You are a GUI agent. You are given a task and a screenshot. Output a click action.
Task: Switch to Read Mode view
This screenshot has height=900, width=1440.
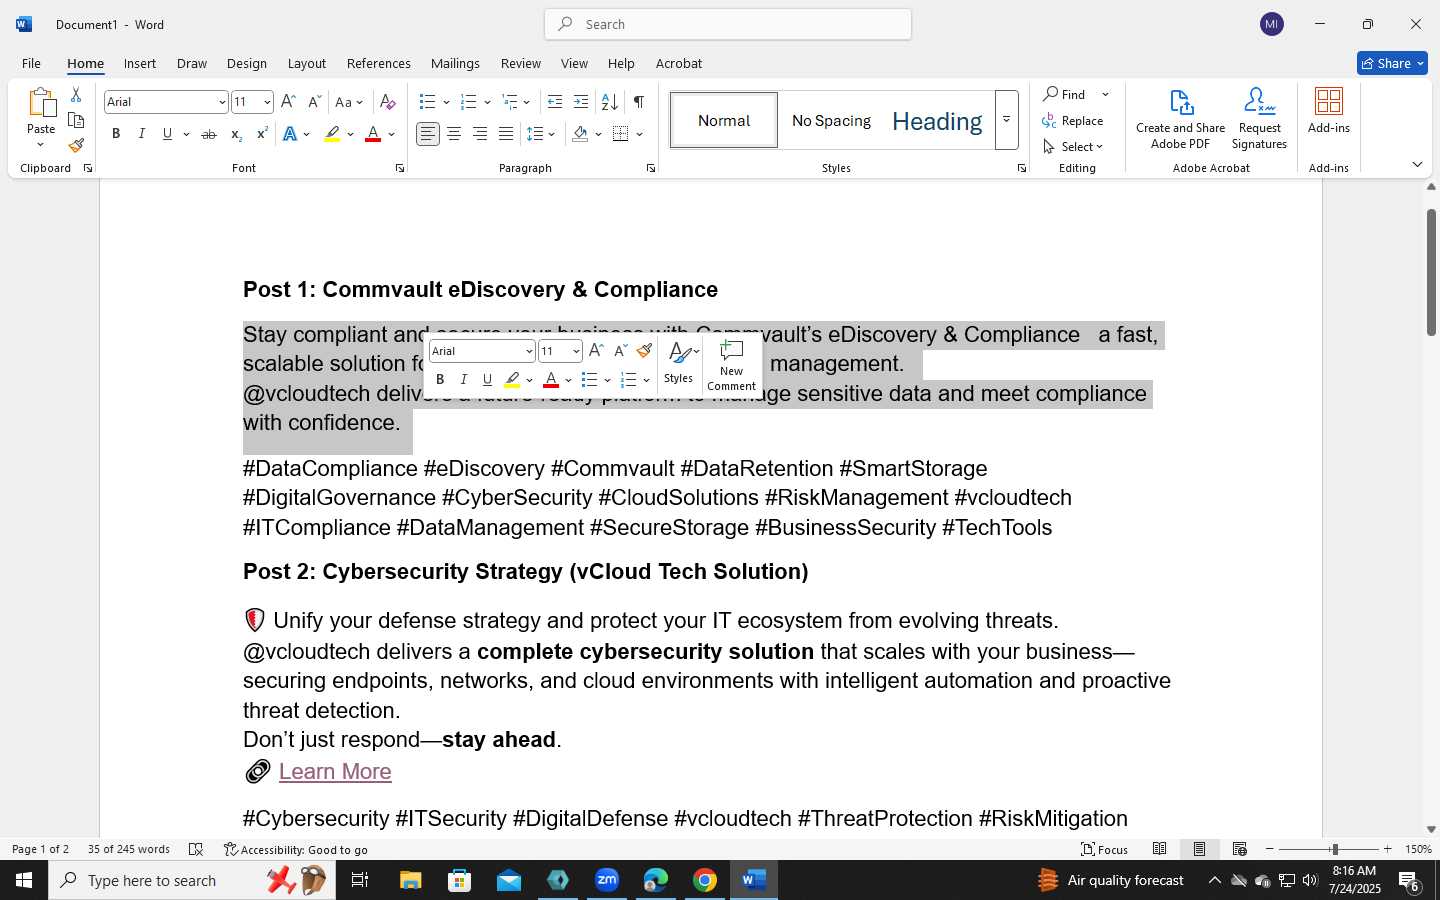(1159, 849)
